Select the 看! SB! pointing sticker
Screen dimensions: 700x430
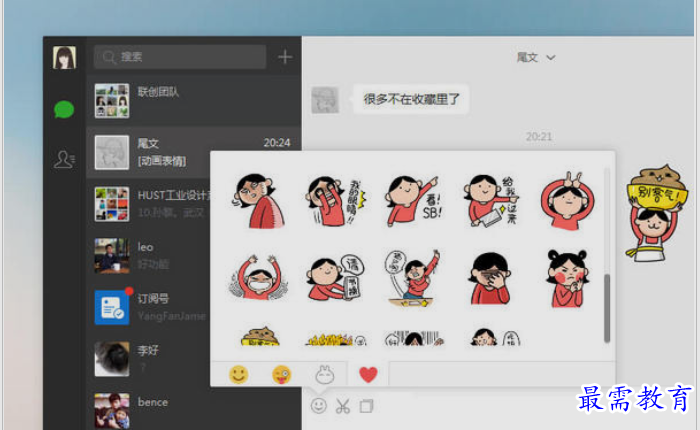click(413, 200)
